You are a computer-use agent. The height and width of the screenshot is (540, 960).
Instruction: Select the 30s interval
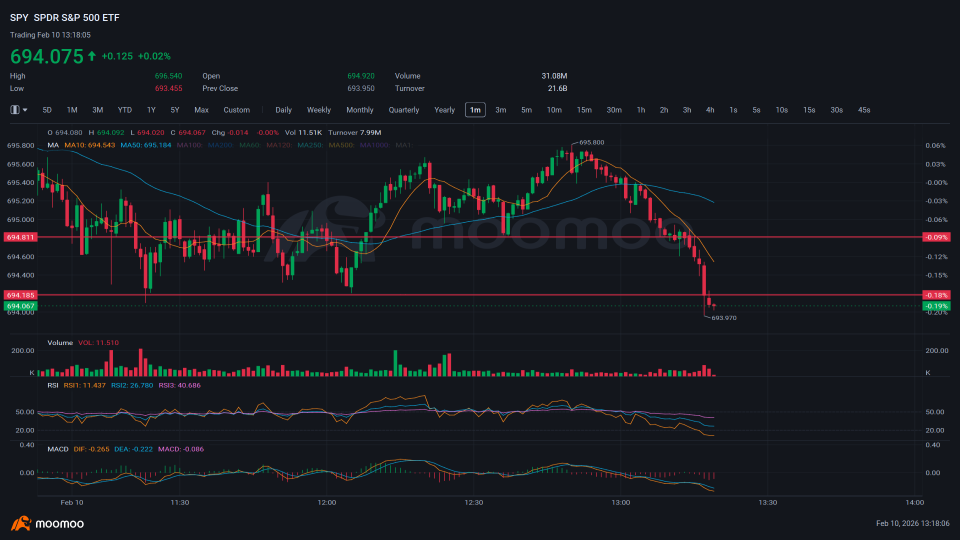pyautogui.click(x=837, y=110)
